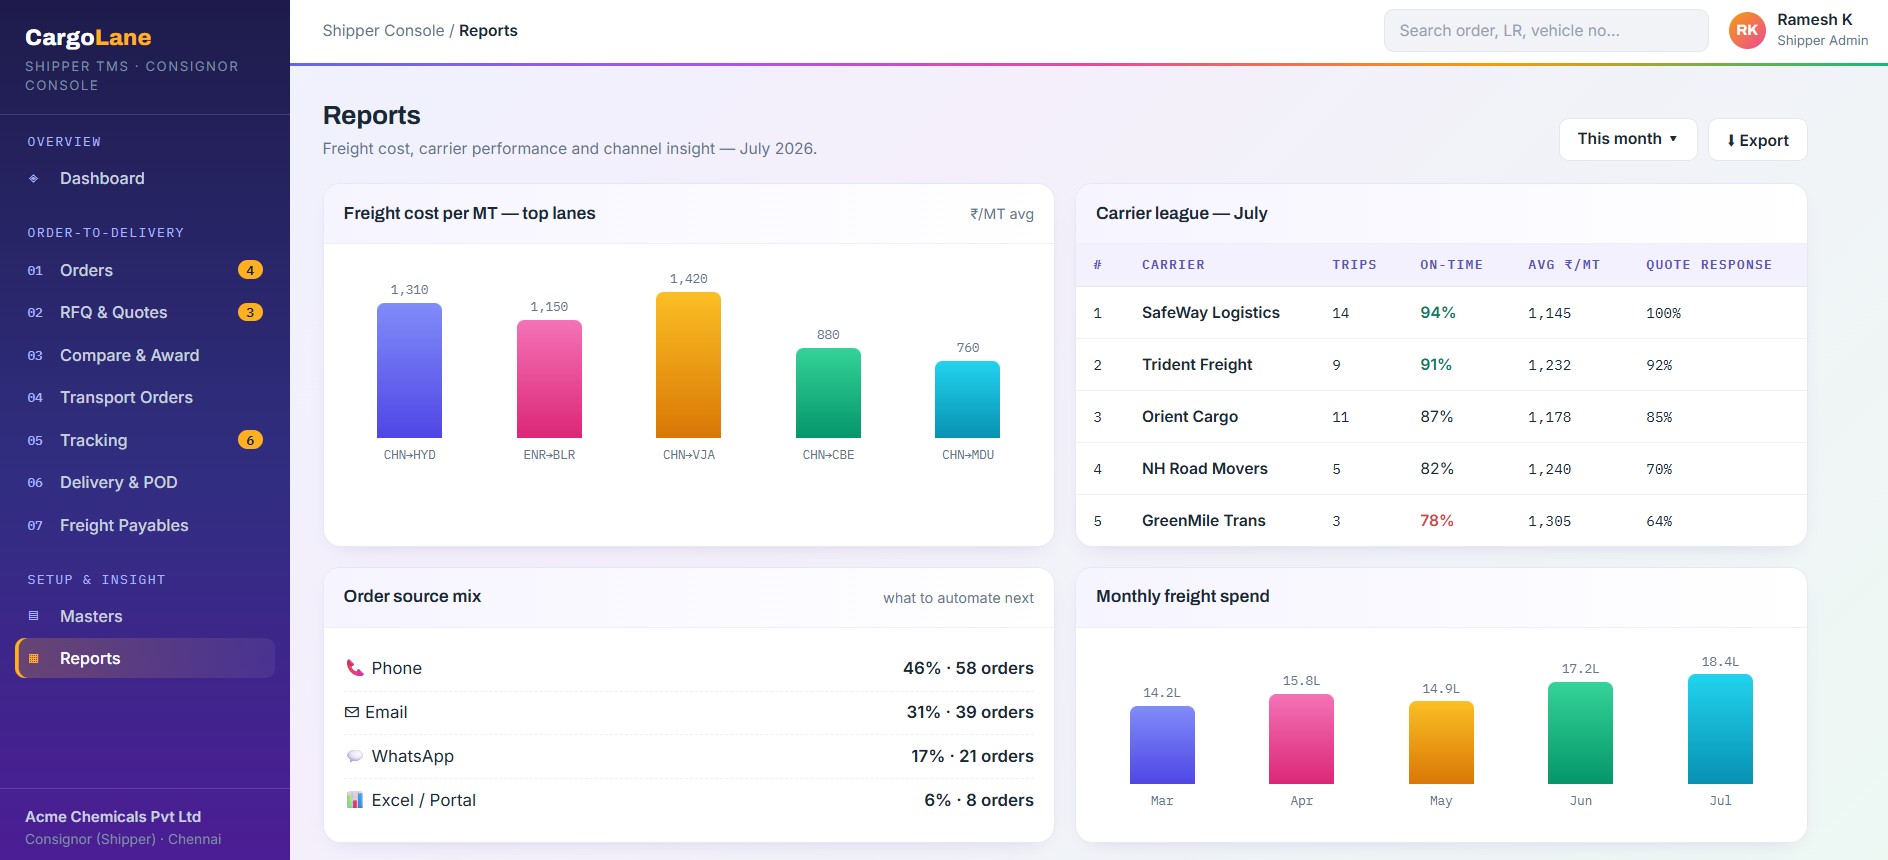The width and height of the screenshot is (1888, 860).
Task: Open Masters setup page
Action: (145, 616)
